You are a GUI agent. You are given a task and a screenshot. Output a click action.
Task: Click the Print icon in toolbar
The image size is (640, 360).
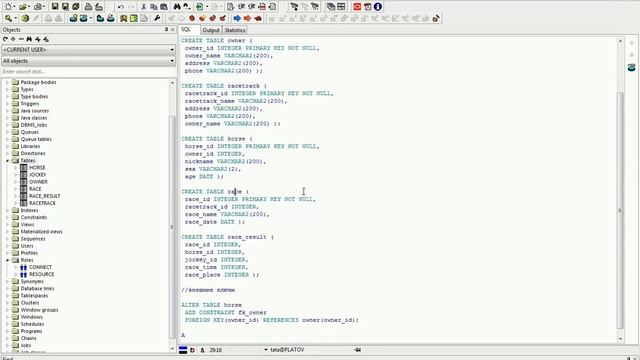click(88, 7)
